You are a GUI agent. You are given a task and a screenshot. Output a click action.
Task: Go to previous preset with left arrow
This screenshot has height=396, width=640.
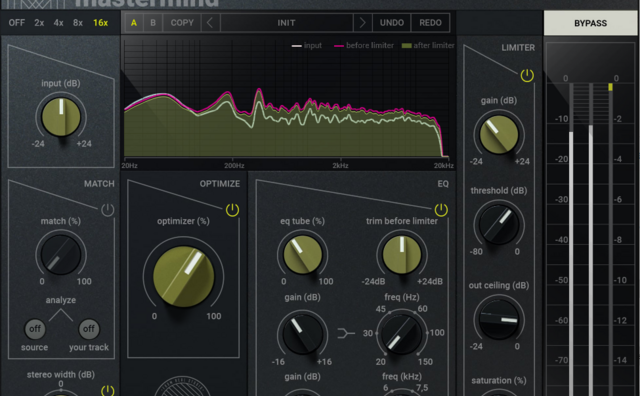[210, 23]
